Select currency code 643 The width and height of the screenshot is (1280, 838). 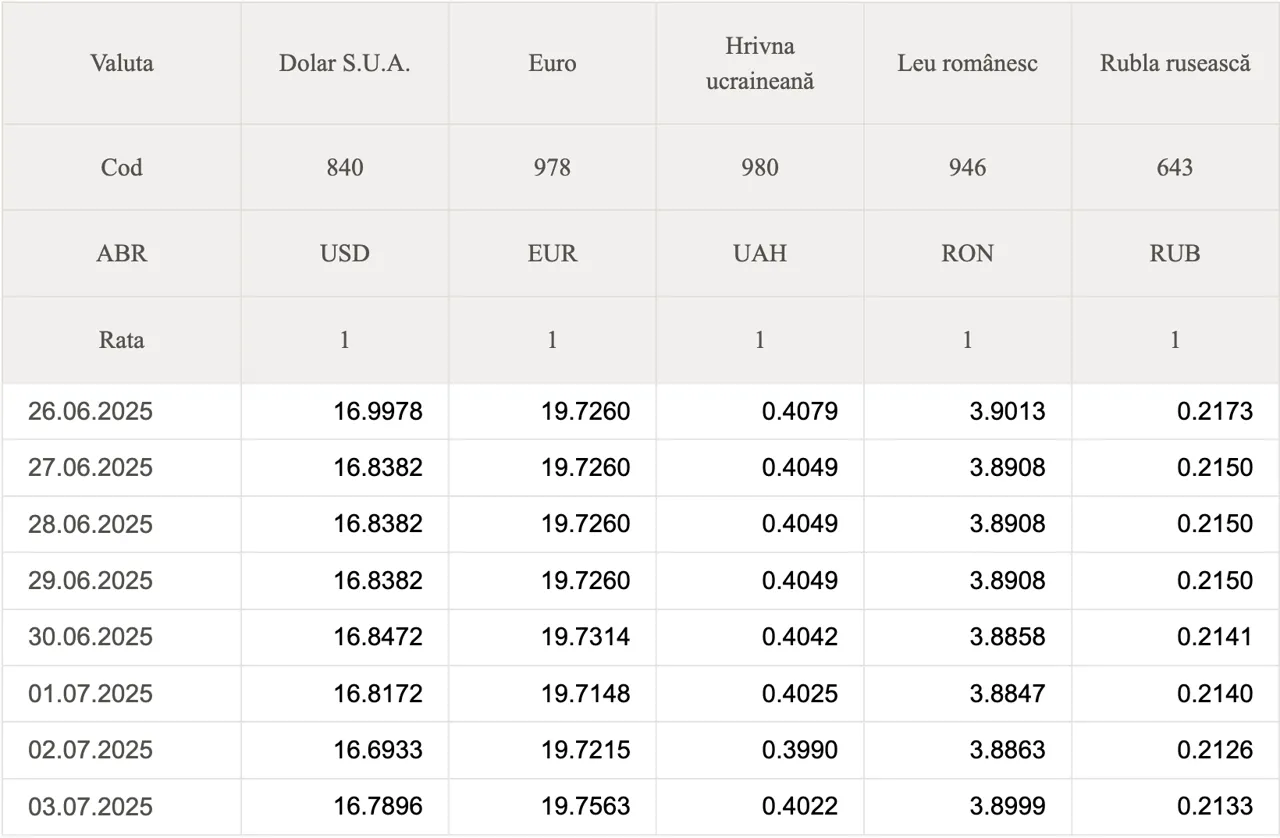pos(1175,167)
